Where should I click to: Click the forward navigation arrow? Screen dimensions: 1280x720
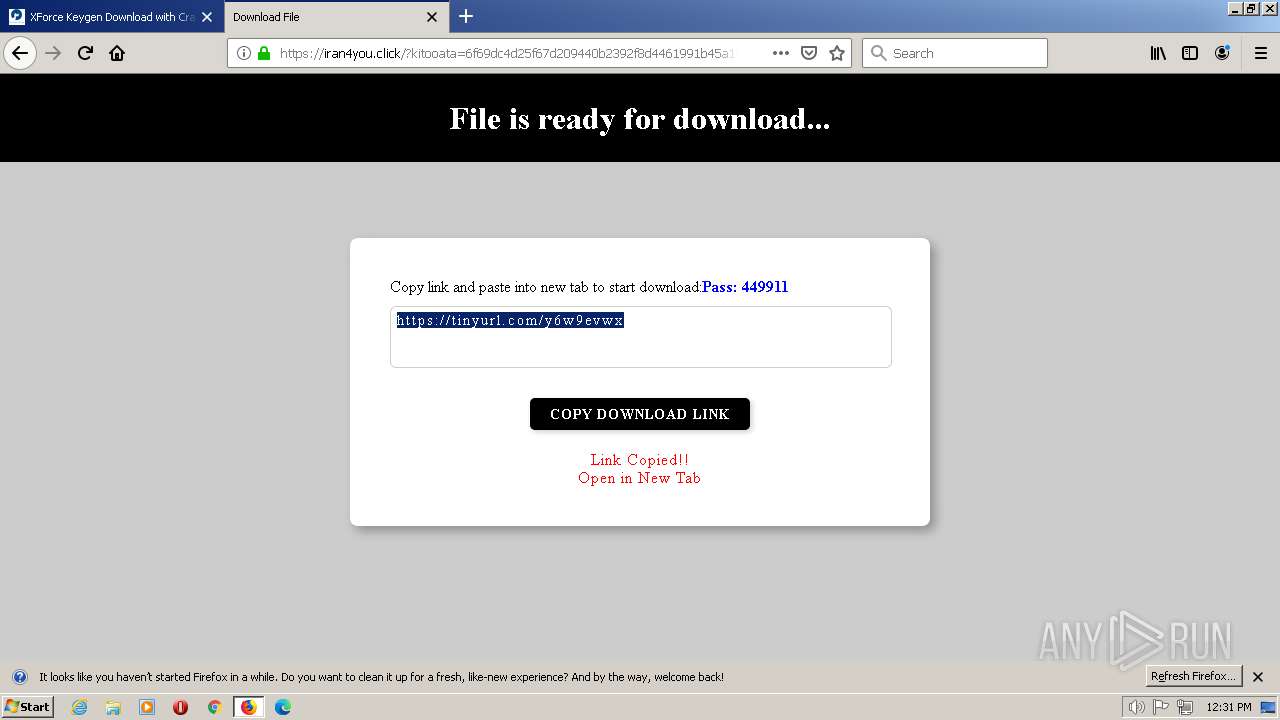(x=53, y=53)
